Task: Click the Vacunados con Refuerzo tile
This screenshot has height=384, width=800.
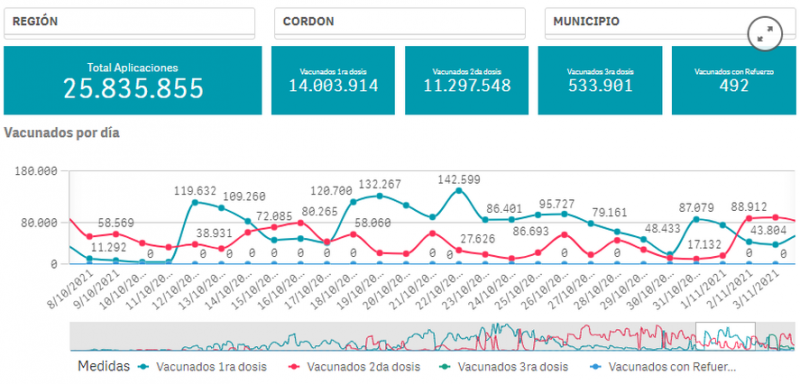Action: coord(734,81)
